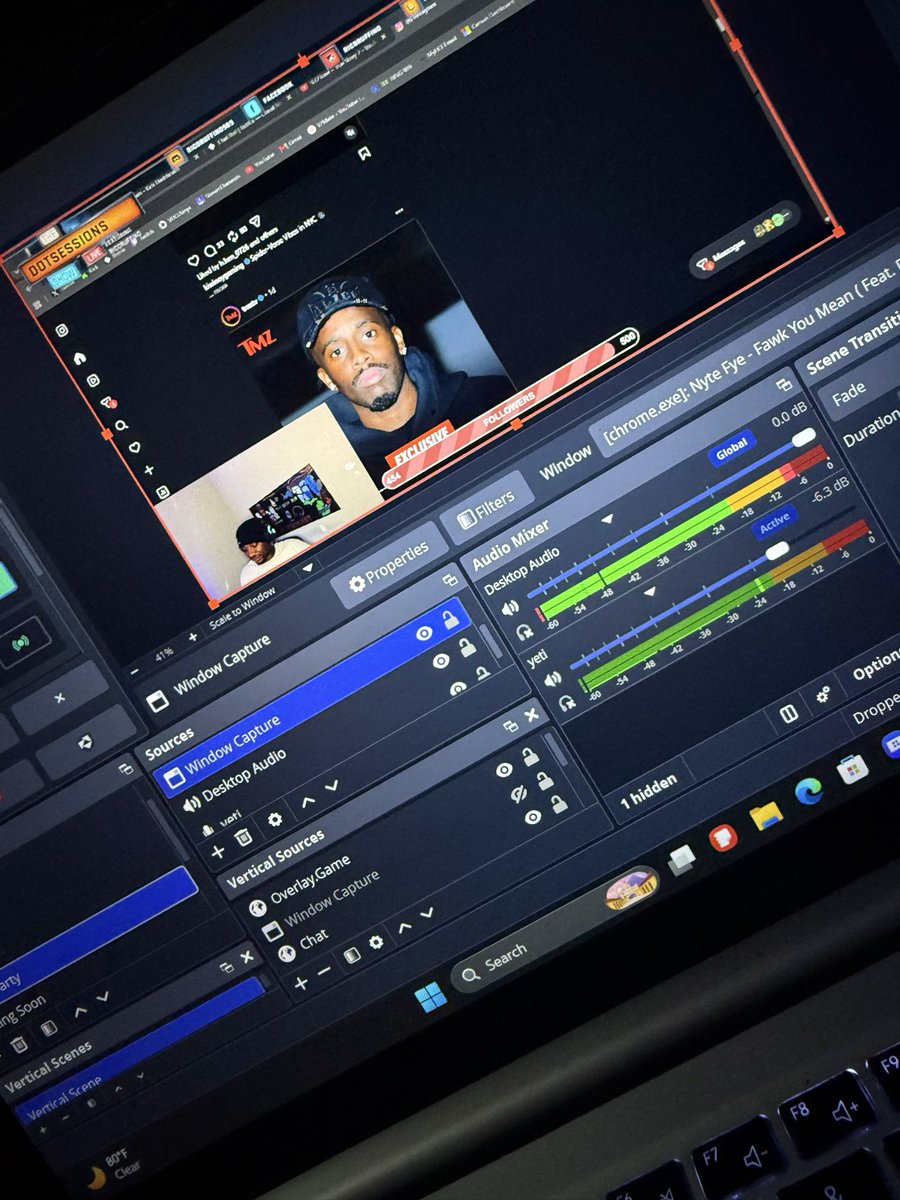Select the Chat vertical source
This screenshot has width=900, height=1200.
click(x=425, y=878)
